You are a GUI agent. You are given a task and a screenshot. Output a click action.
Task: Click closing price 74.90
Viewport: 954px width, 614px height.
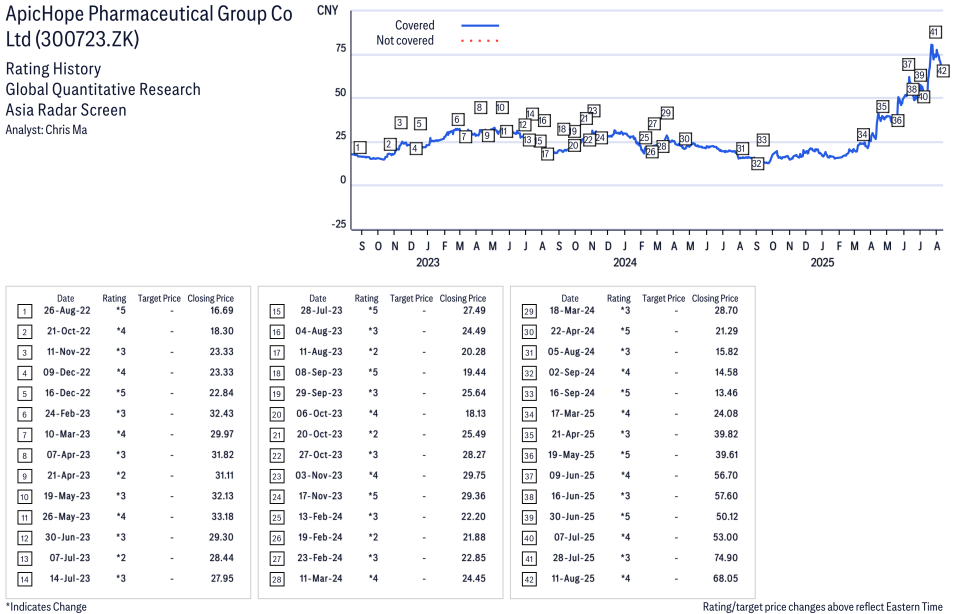(x=726, y=558)
